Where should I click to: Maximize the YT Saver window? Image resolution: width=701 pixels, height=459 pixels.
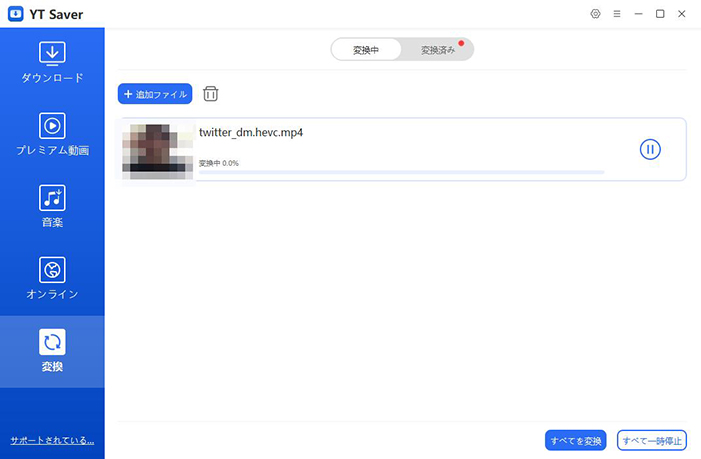click(x=660, y=14)
